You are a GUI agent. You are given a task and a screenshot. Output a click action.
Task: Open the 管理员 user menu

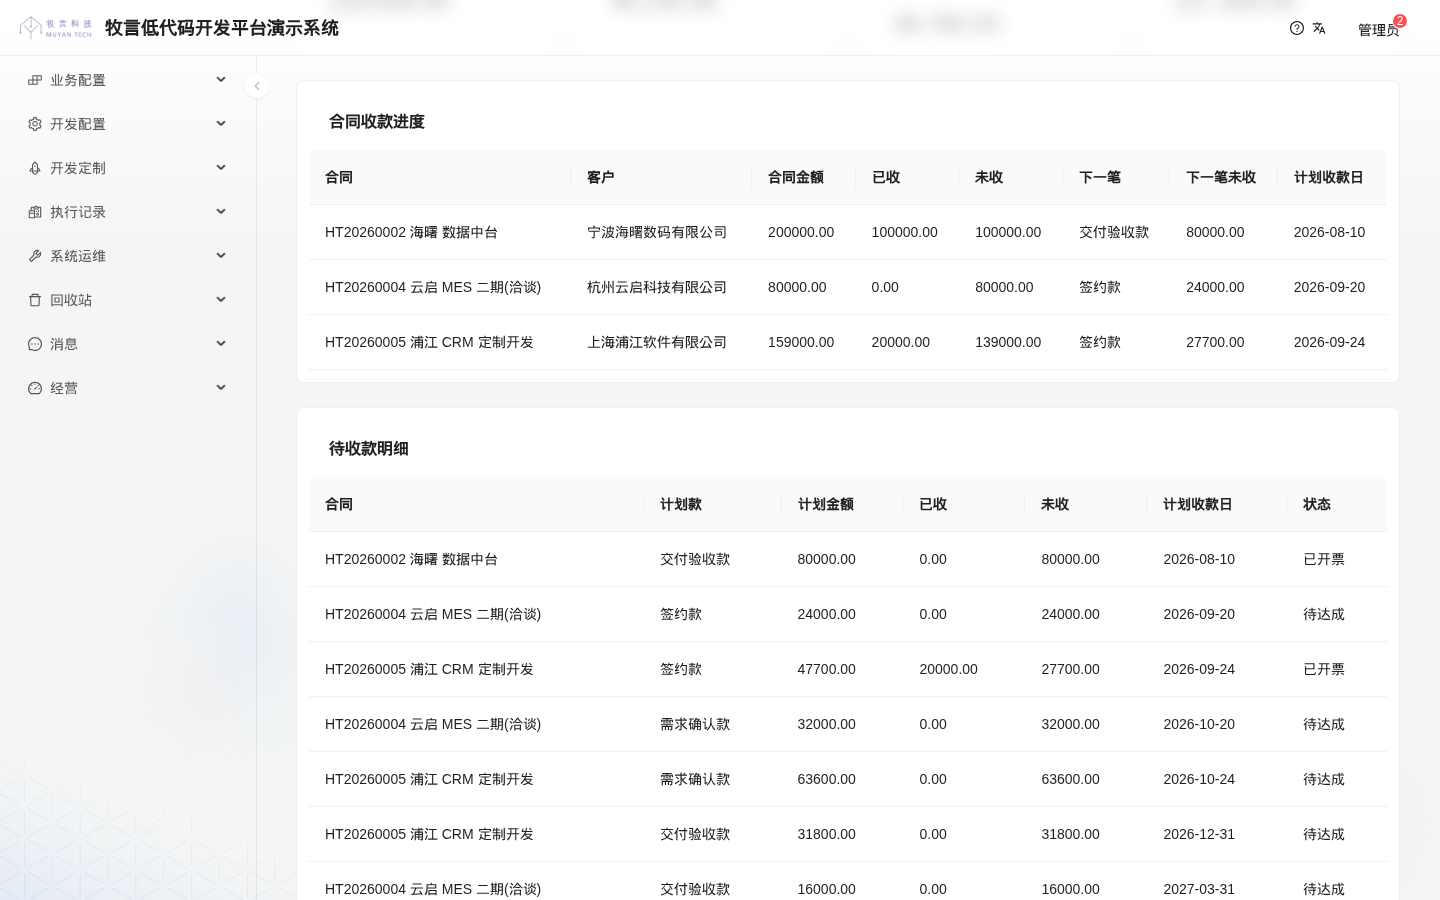point(1378,30)
